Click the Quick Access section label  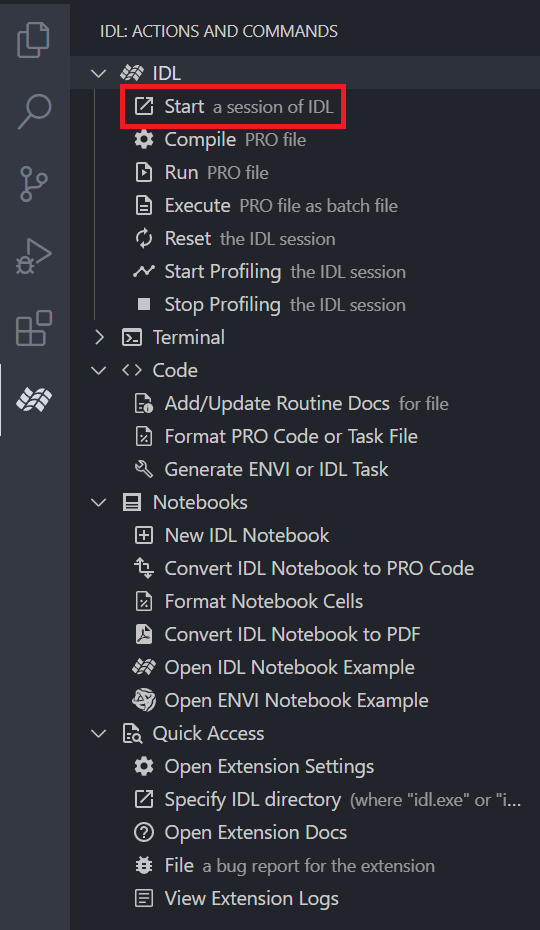(208, 733)
